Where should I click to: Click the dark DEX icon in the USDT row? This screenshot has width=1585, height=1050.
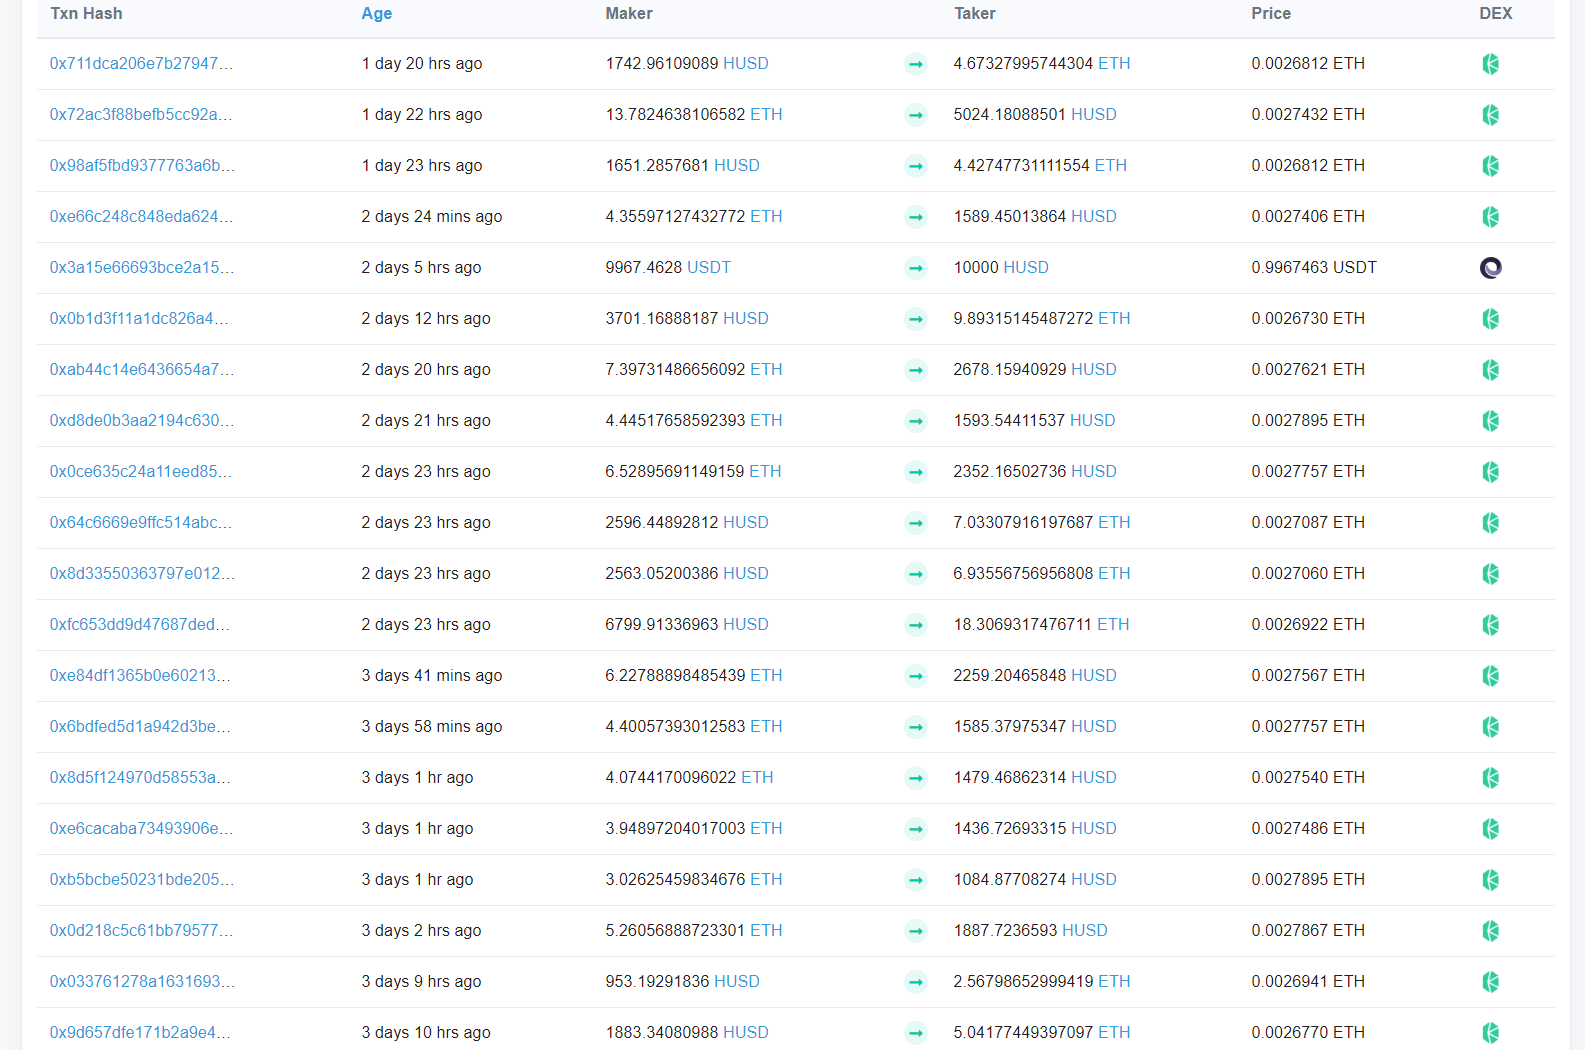tap(1490, 268)
